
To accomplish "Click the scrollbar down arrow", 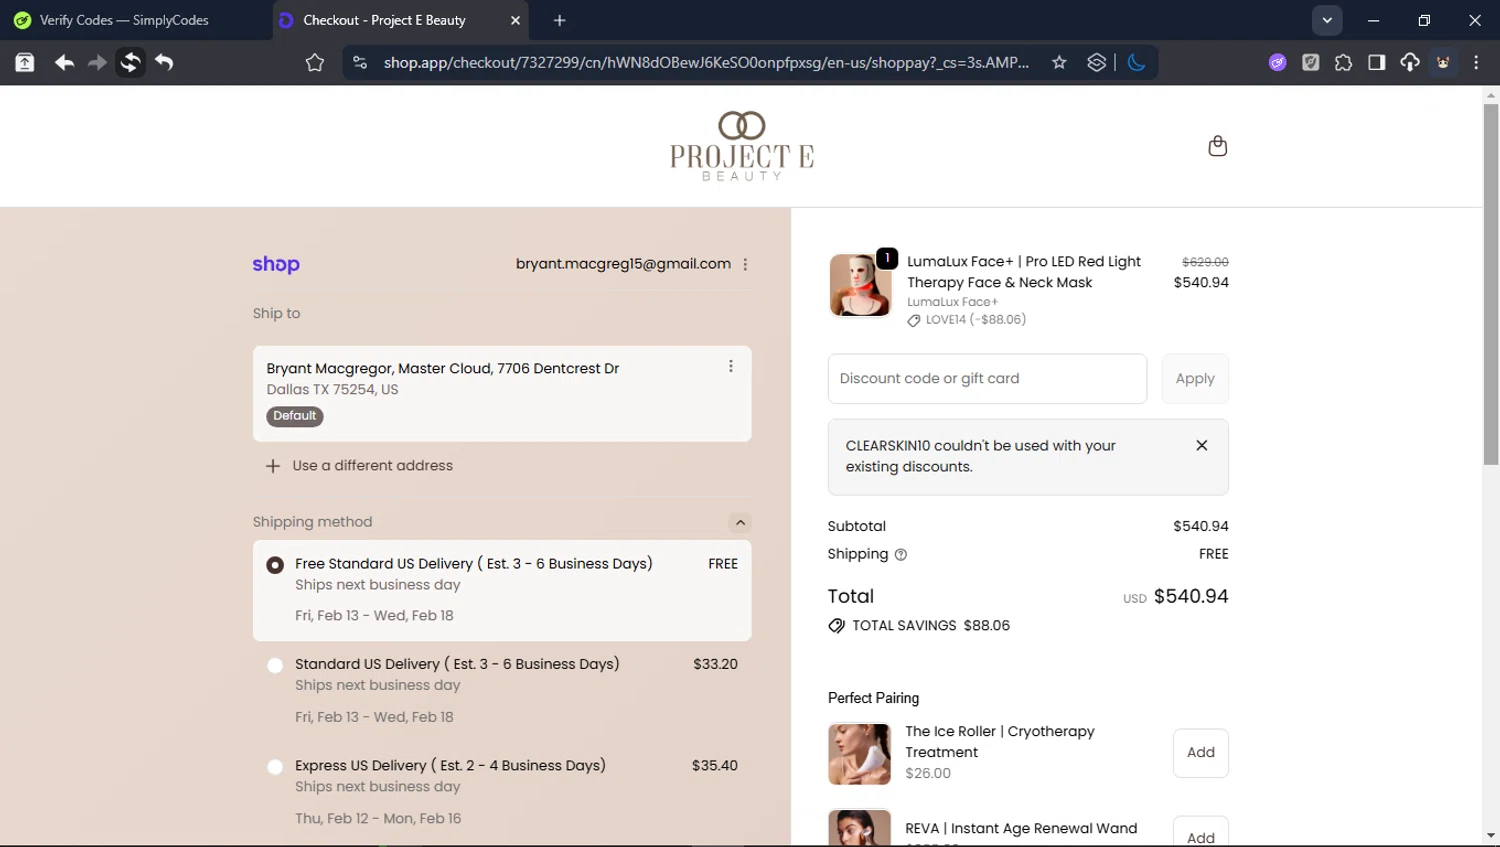I will (x=1491, y=836).
